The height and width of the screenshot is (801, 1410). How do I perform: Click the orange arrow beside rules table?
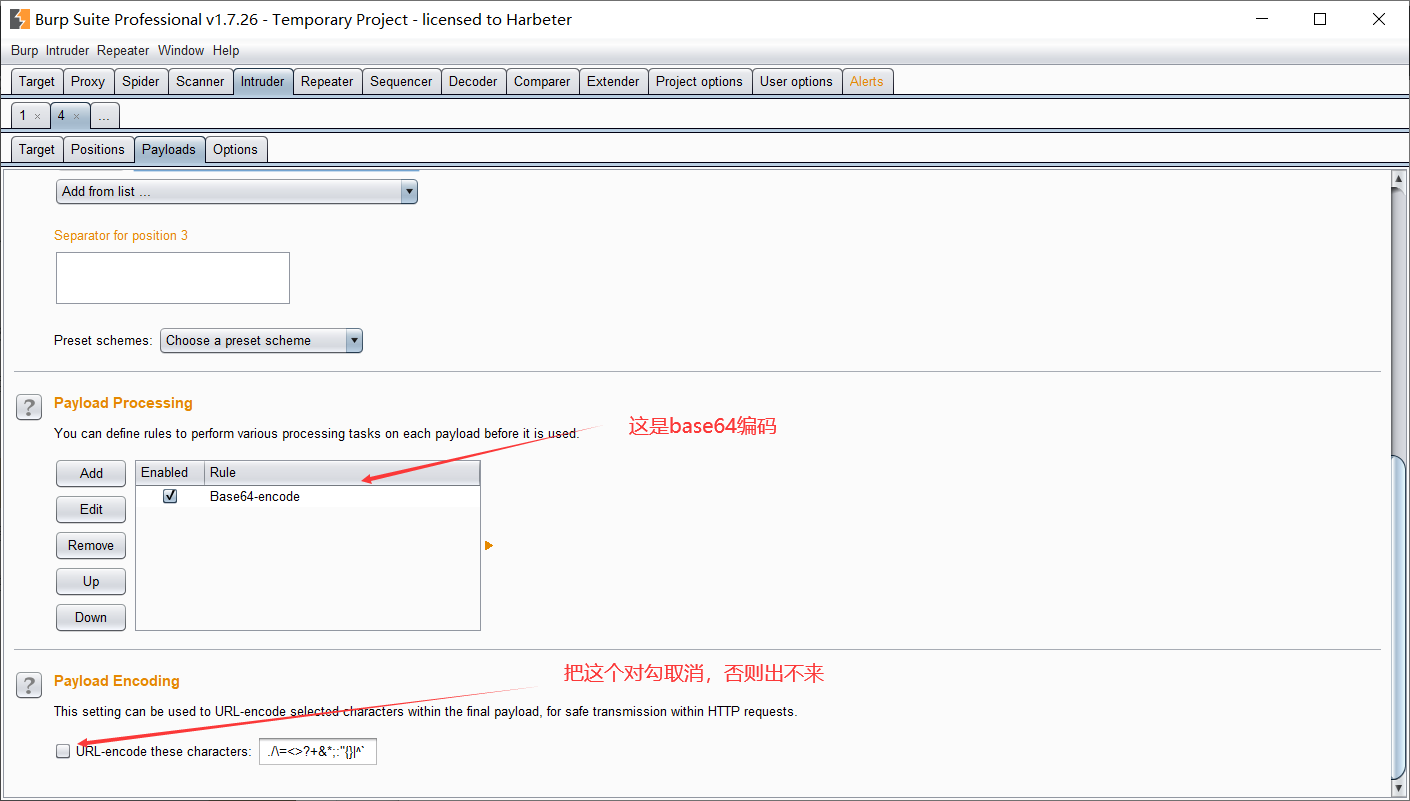pyautogui.click(x=489, y=545)
